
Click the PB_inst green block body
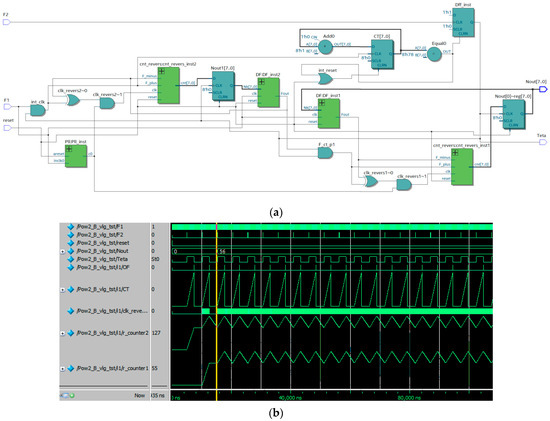(76, 156)
